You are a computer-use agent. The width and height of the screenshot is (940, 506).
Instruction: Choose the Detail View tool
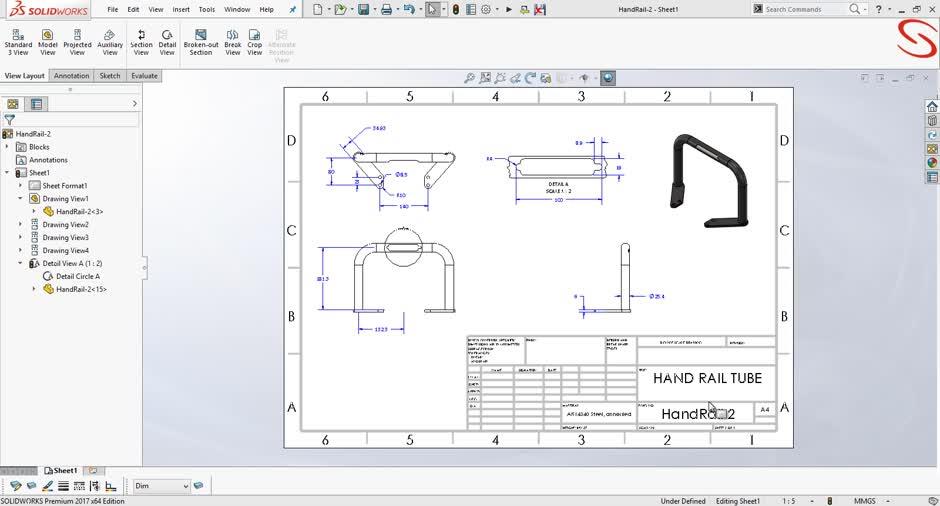click(x=167, y=41)
